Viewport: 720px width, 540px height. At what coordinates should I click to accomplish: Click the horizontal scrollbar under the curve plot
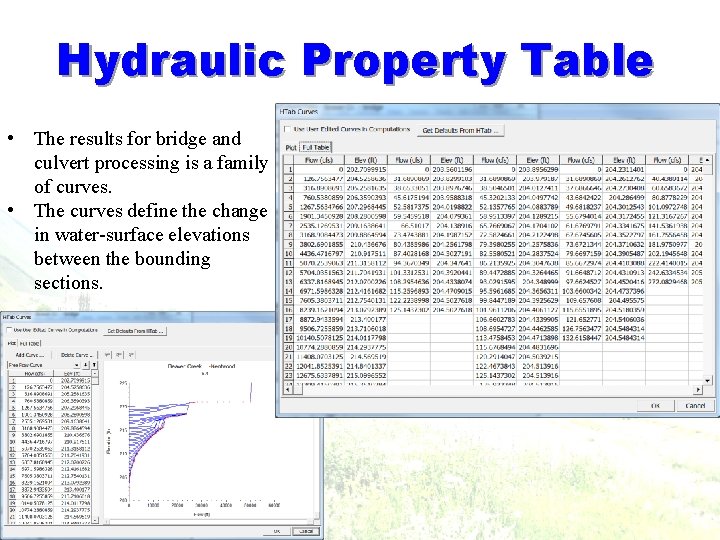point(211,522)
